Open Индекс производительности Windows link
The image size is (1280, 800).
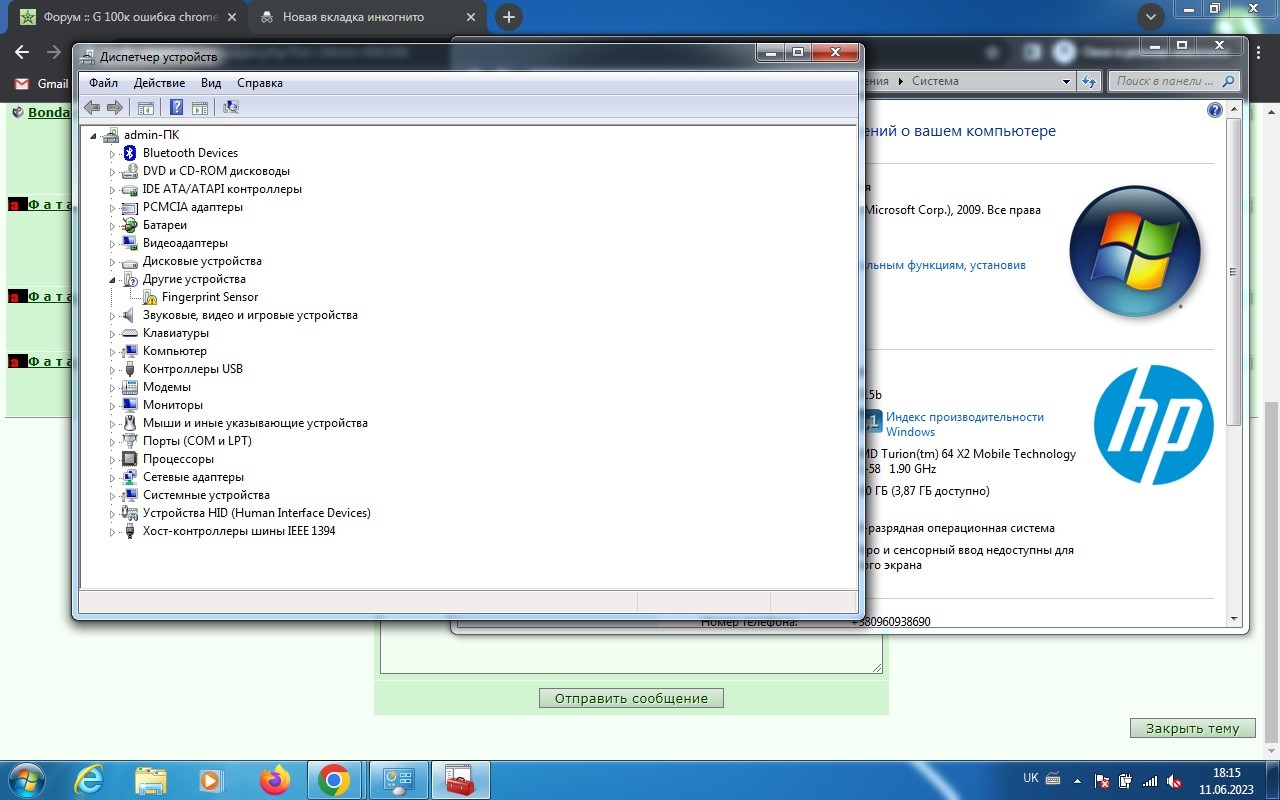(x=964, y=424)
